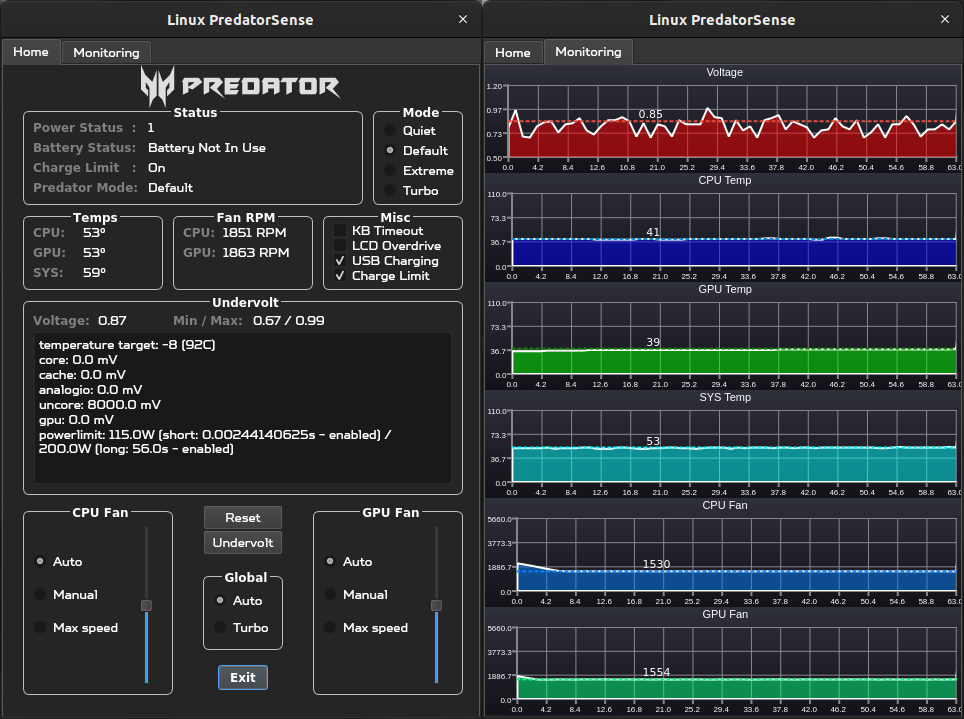Image resolution: width=964 pixels, height=719 pixels.
Task: Set CPU Fan to Auto
Action: pos(40,561)
